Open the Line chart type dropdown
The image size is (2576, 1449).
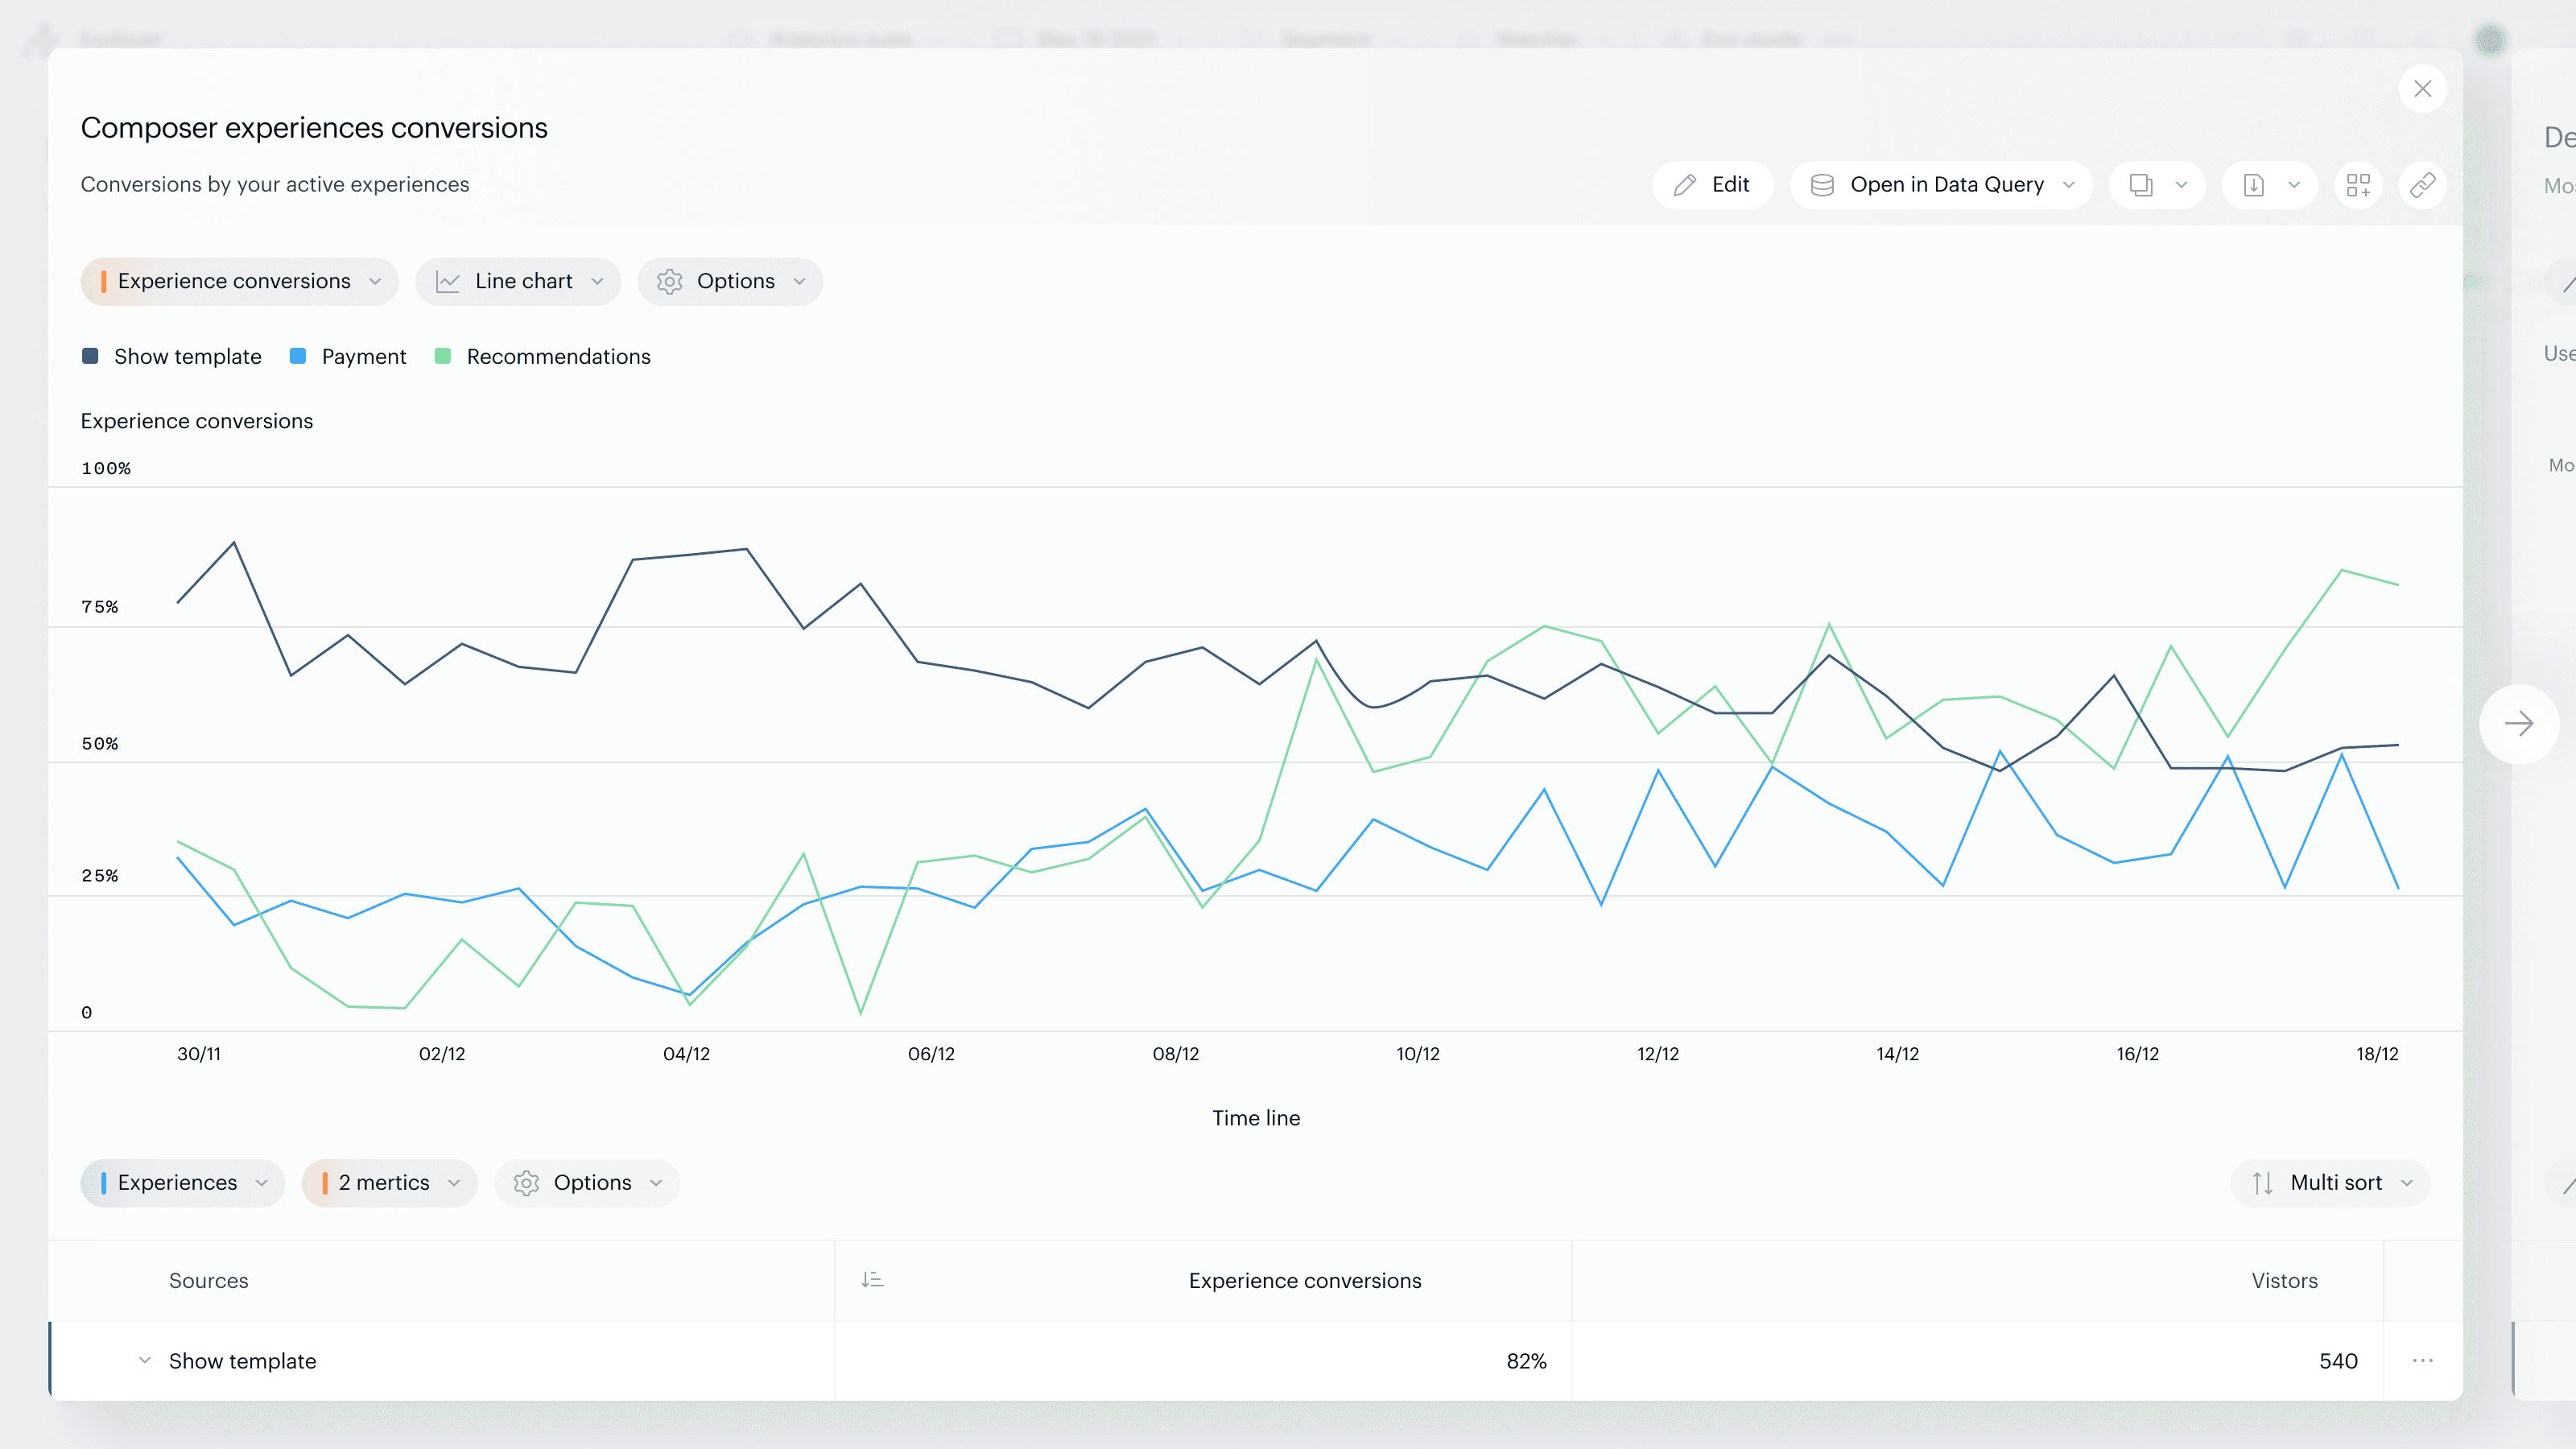pos(518,282)
